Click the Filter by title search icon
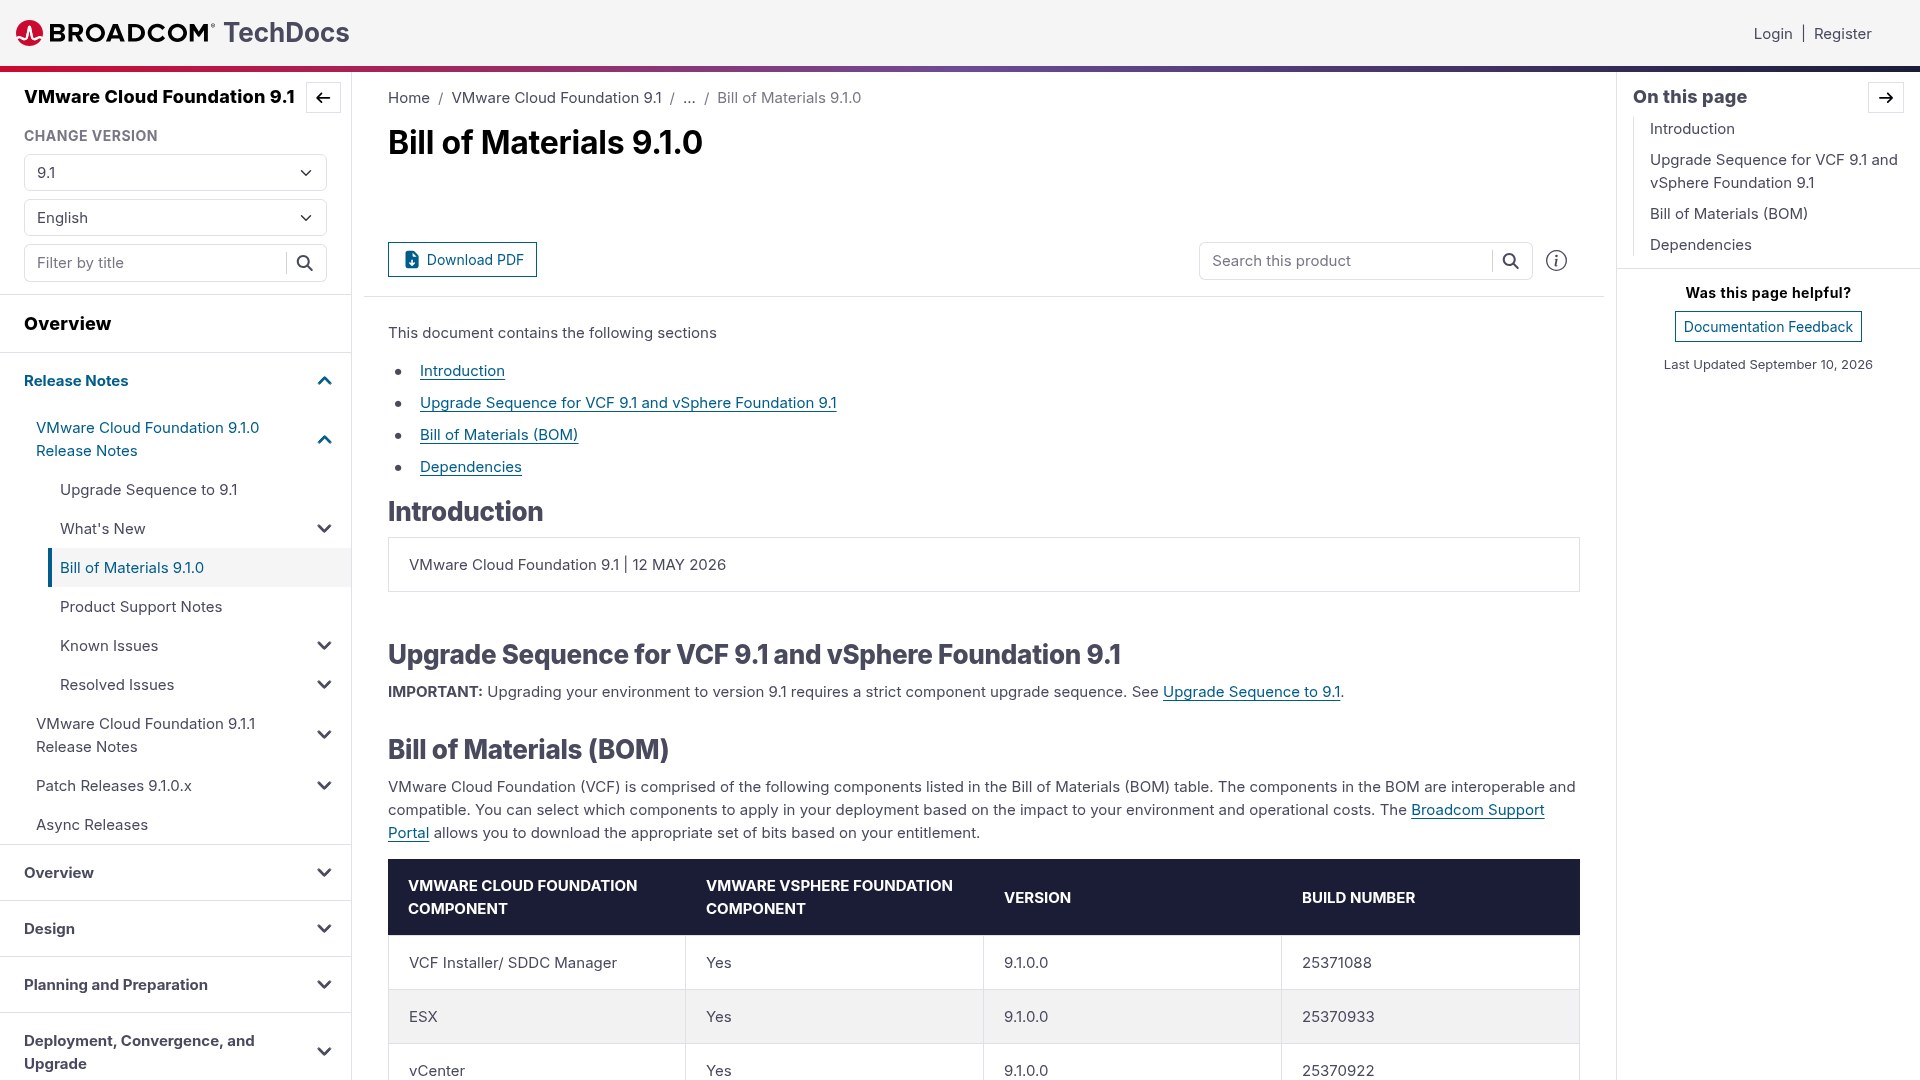 [305, 263]
